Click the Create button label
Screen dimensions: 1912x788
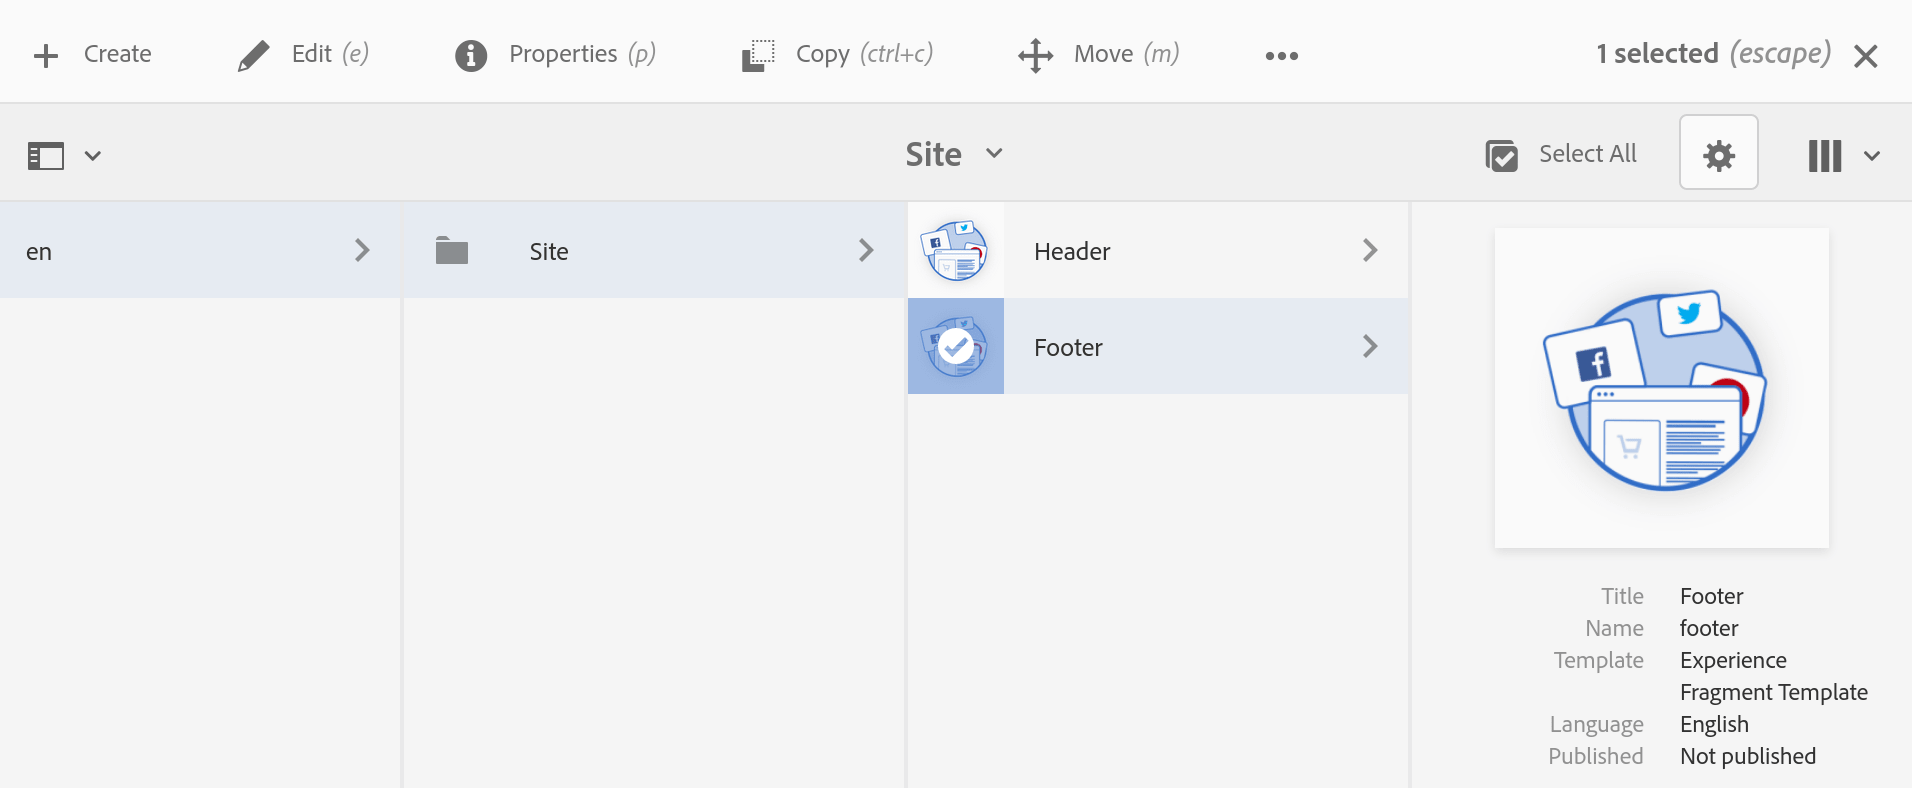tap(118, 54)
